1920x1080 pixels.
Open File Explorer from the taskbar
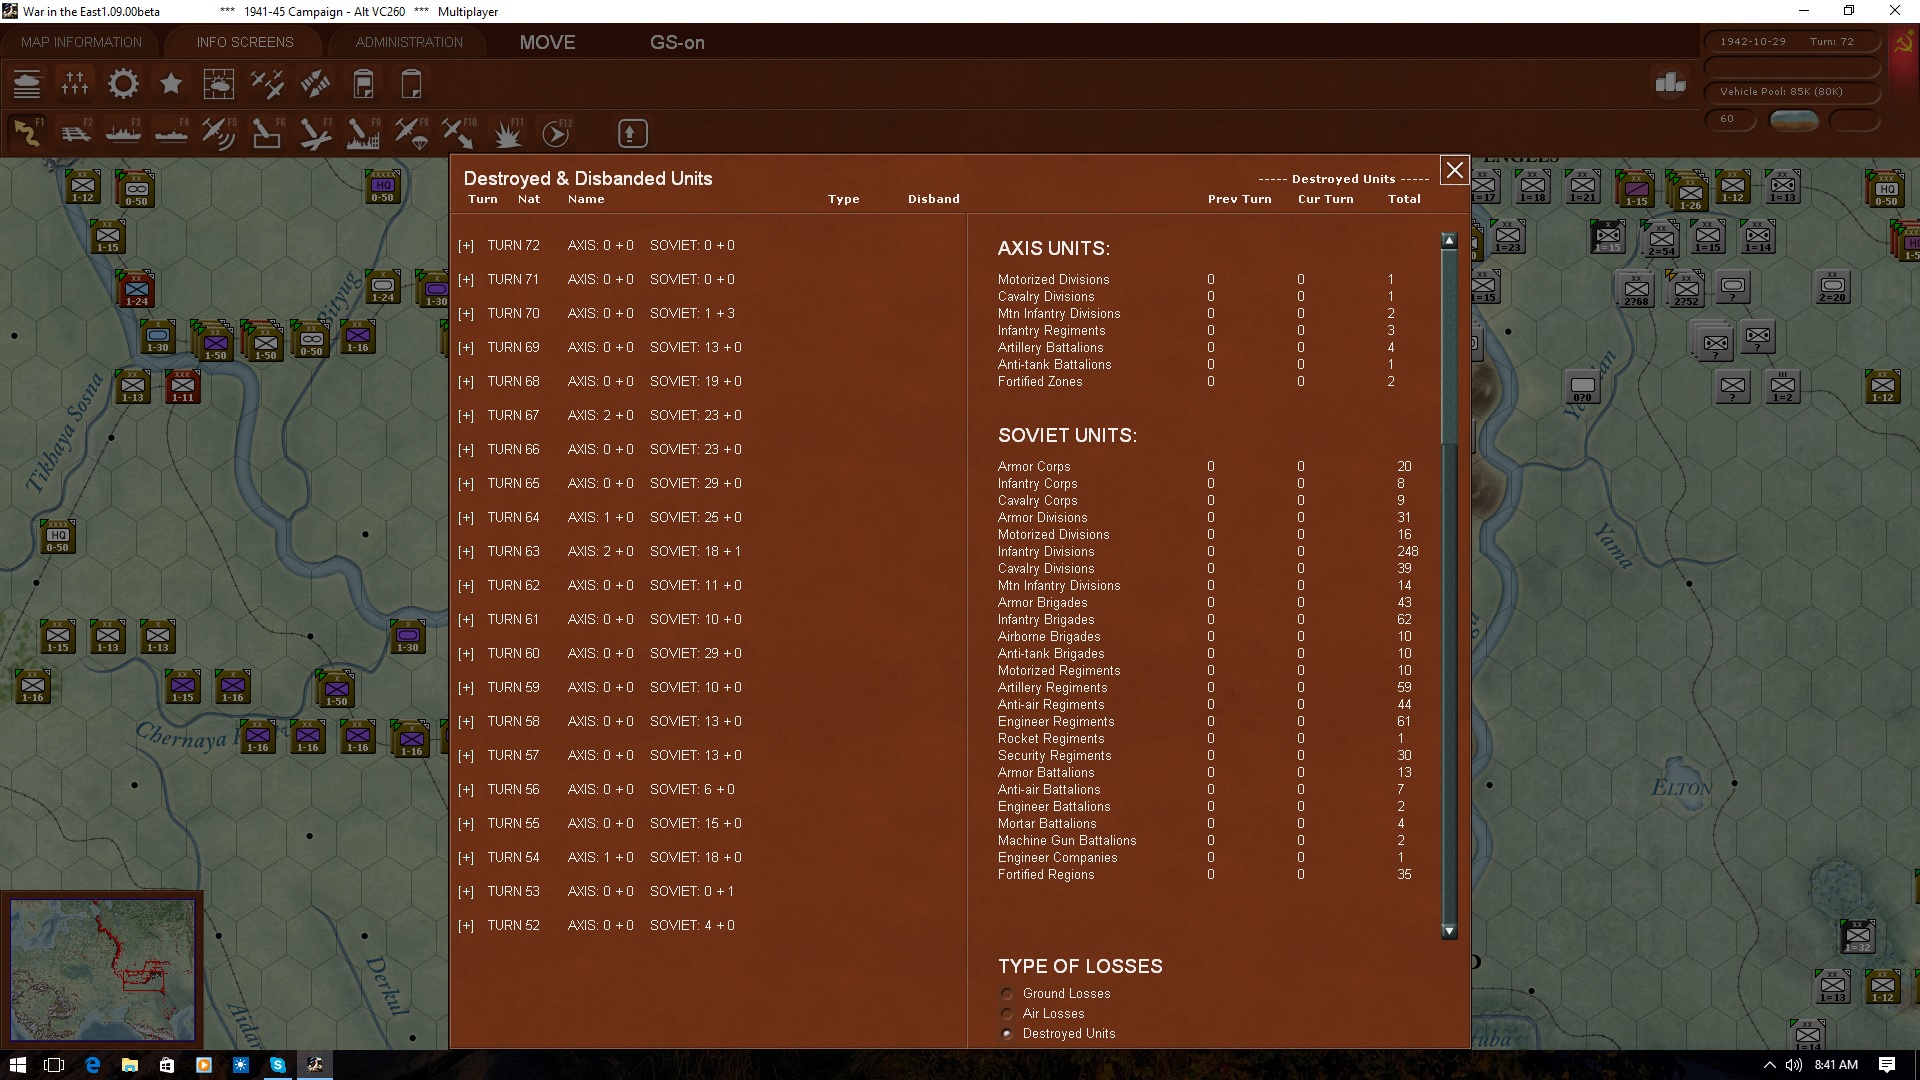[129, 1065]
